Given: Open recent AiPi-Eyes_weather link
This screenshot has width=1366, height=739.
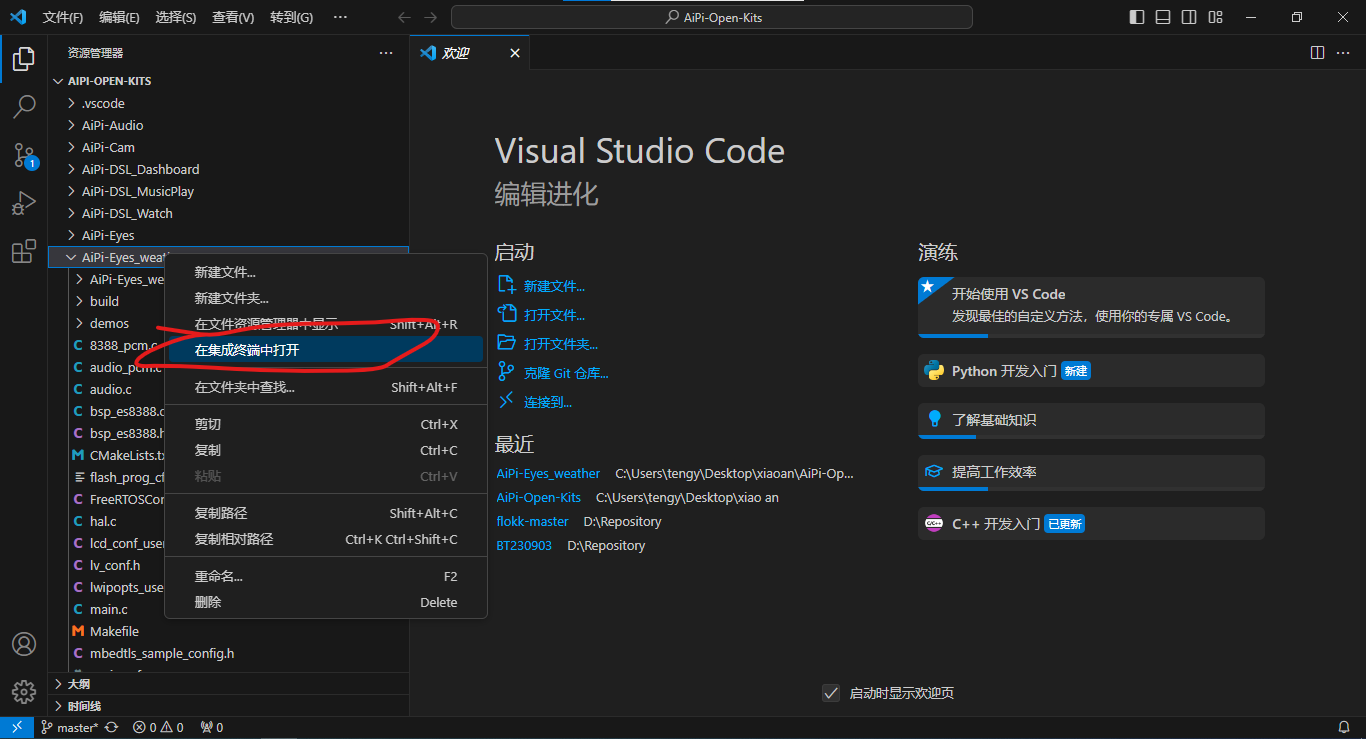Looking at the screenshot, I should (x=548, y=473).
